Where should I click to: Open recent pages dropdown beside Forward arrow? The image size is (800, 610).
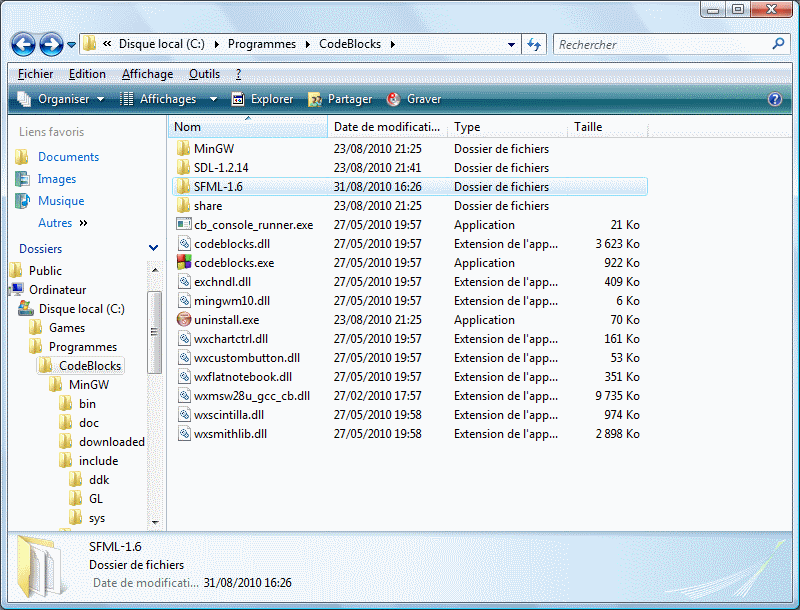[71, 45]
